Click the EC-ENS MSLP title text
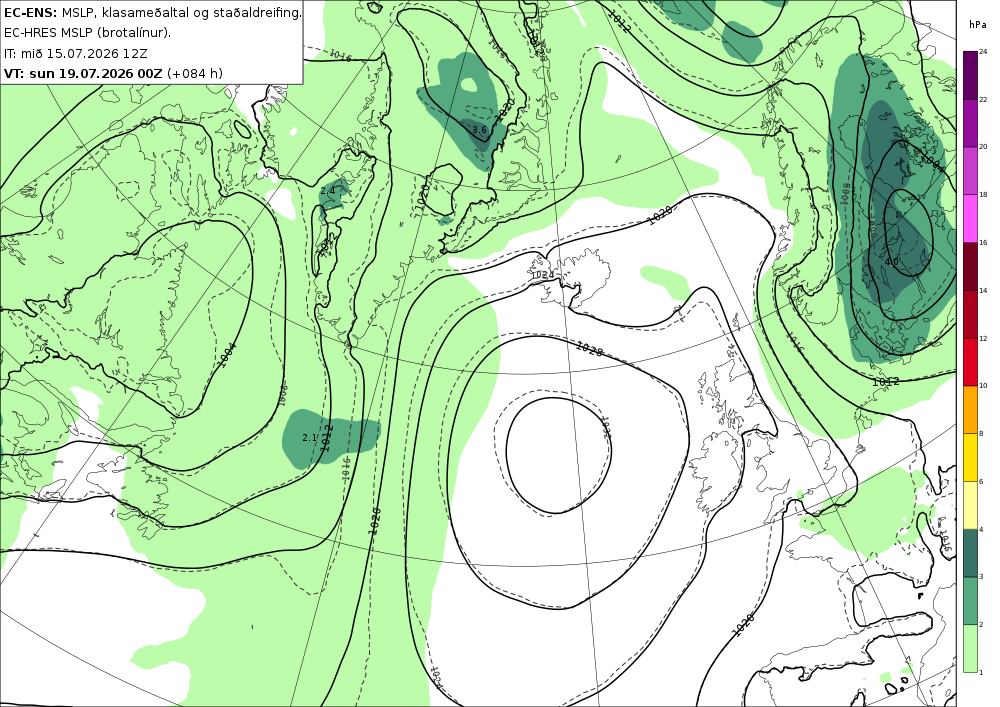1000x707 pixels. 152,12
